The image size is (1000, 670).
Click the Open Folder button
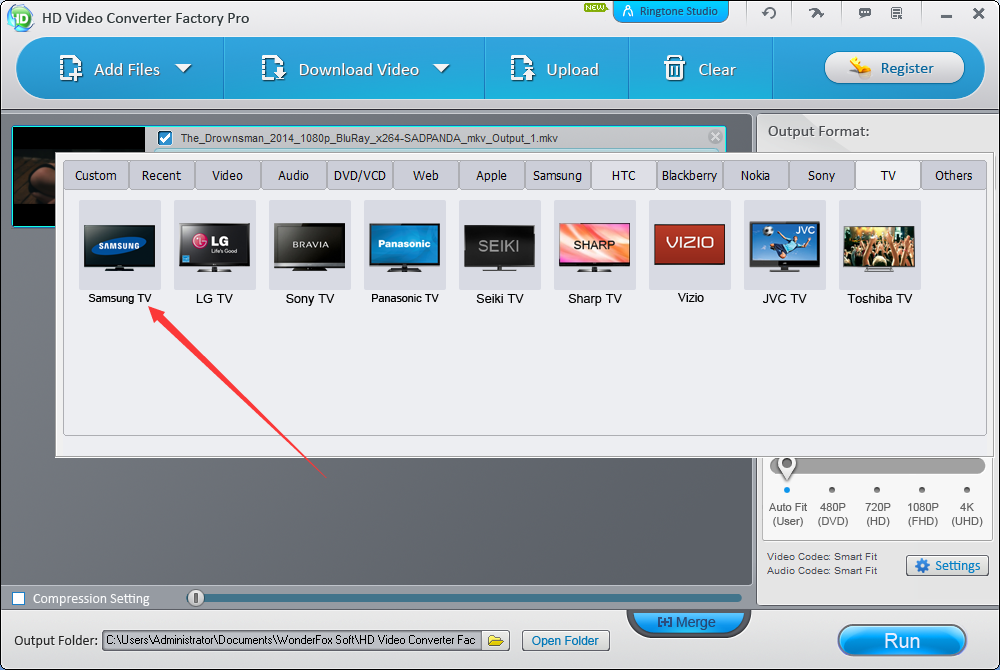[x=566, y=640]
